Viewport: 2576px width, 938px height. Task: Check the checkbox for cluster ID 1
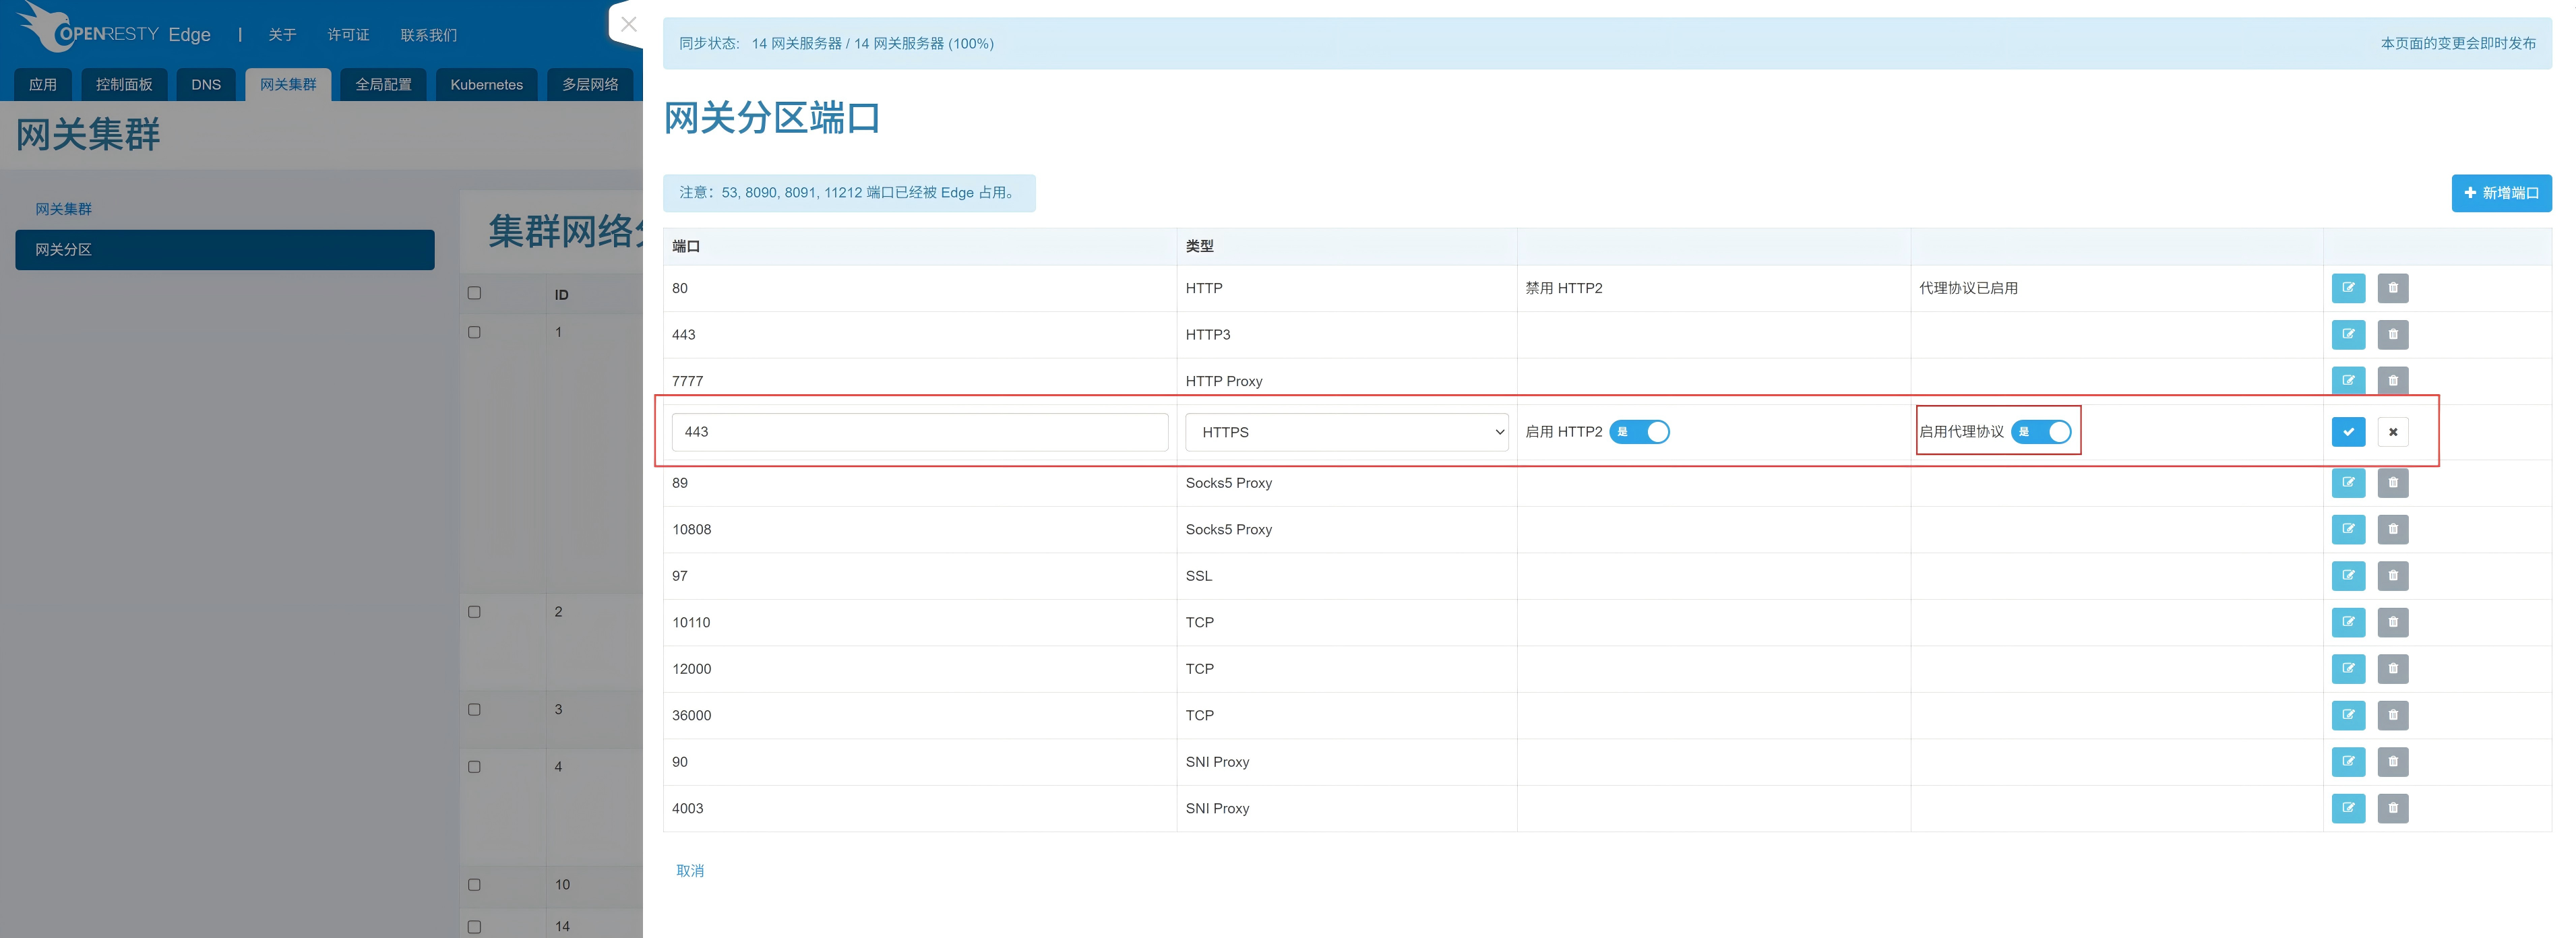(x=474, y=332)
